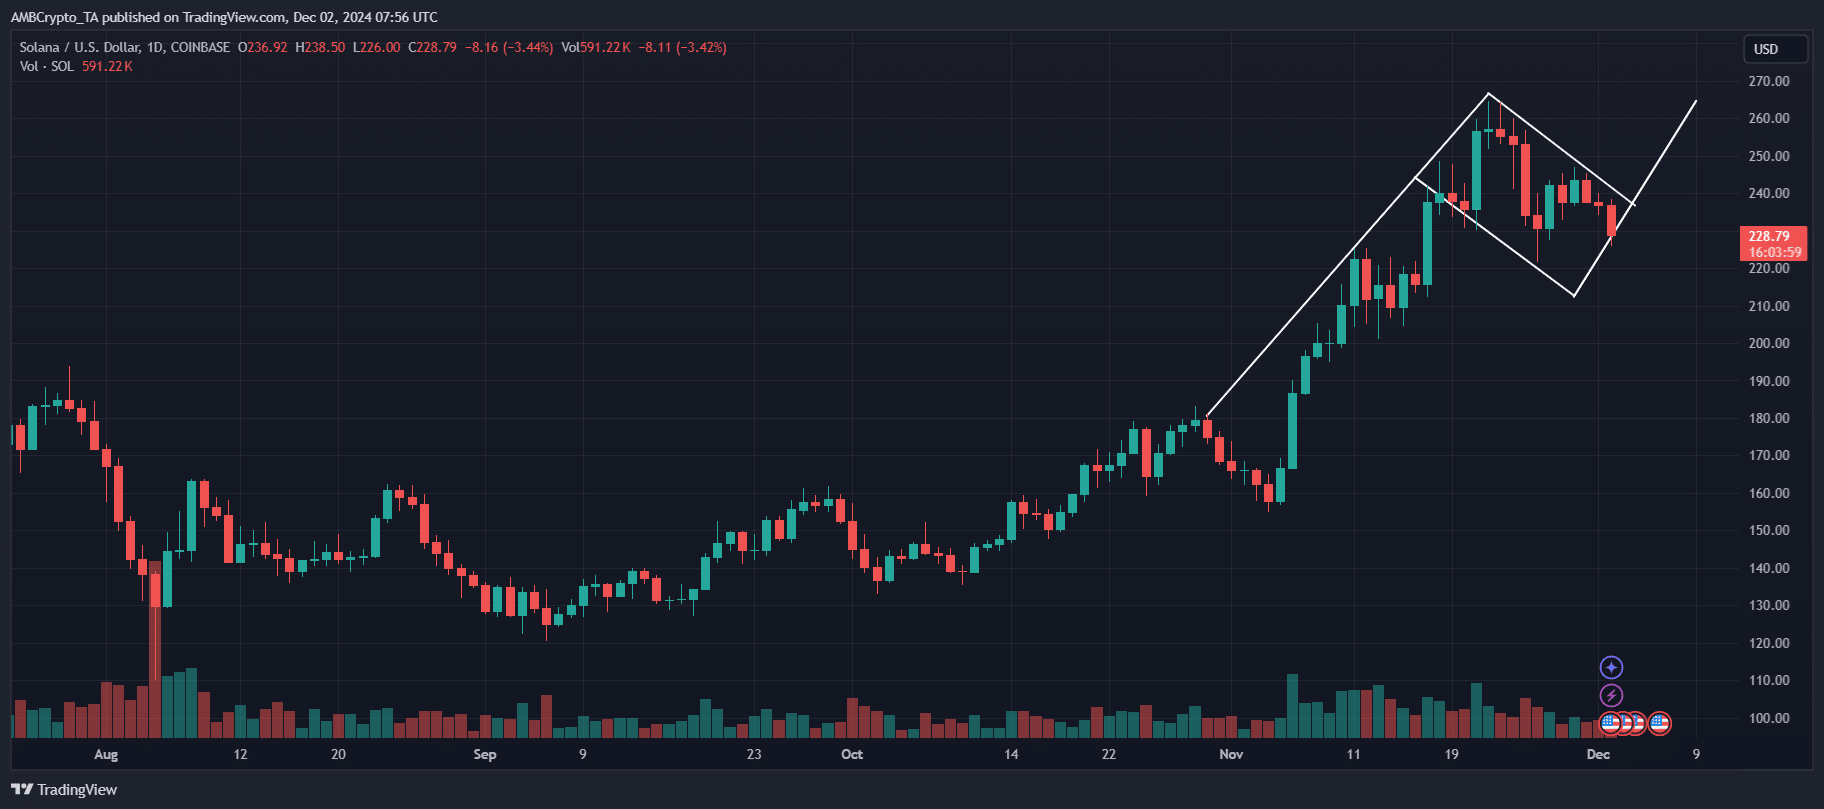Click the 180.00 price axis label
The image size is (1824, 809).
pyautogui.click(x=1769, y=418)
